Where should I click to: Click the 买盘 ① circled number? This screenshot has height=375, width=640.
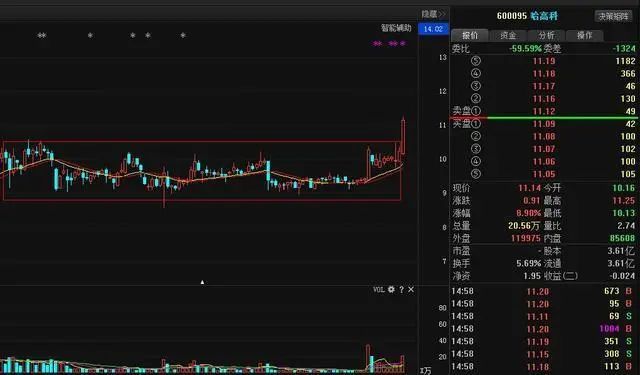[476, 124]
